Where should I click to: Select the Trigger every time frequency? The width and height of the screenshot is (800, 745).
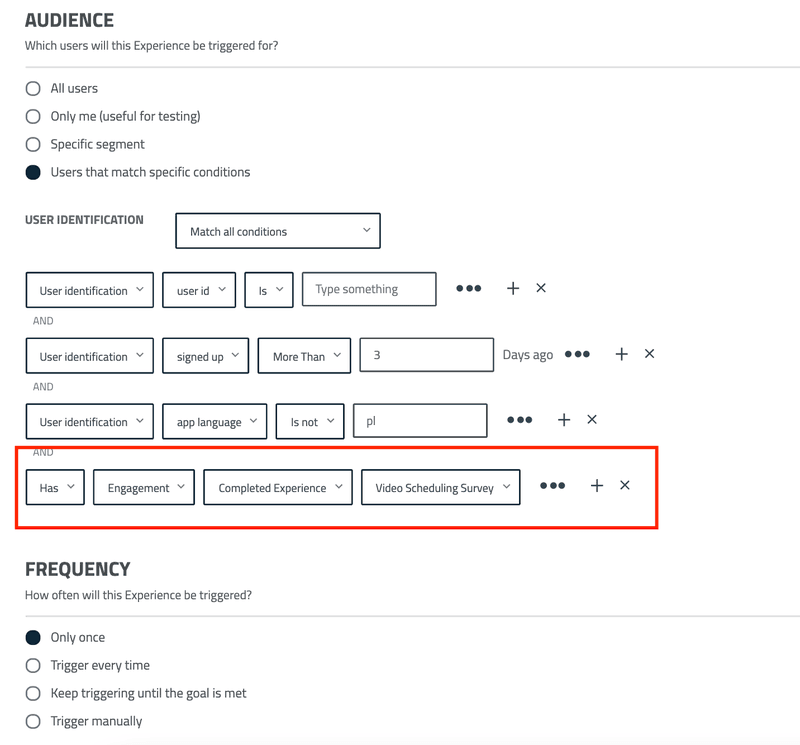click(x=31, y=665)
